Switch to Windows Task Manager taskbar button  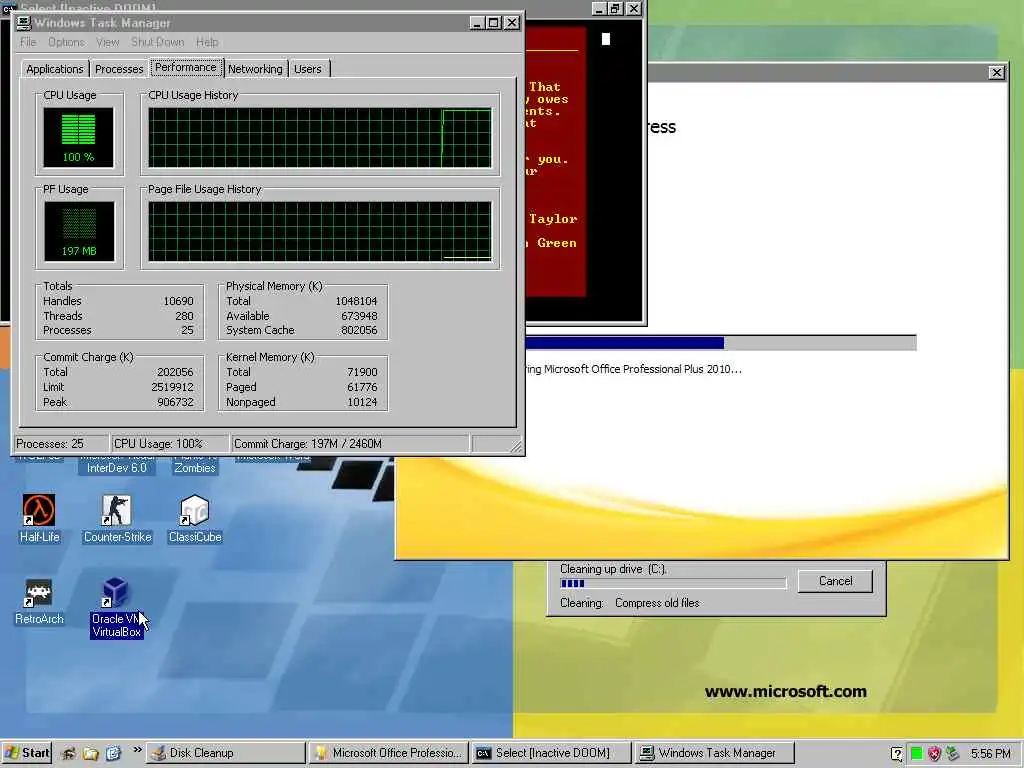click(x=714, y=753)
